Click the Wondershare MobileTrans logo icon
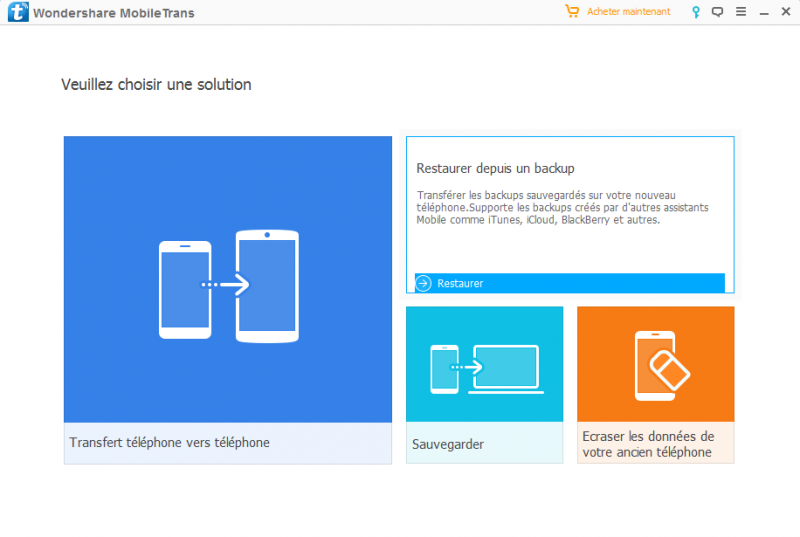The width and height of the screenshot is (800, 537). [x=18, y=12]
